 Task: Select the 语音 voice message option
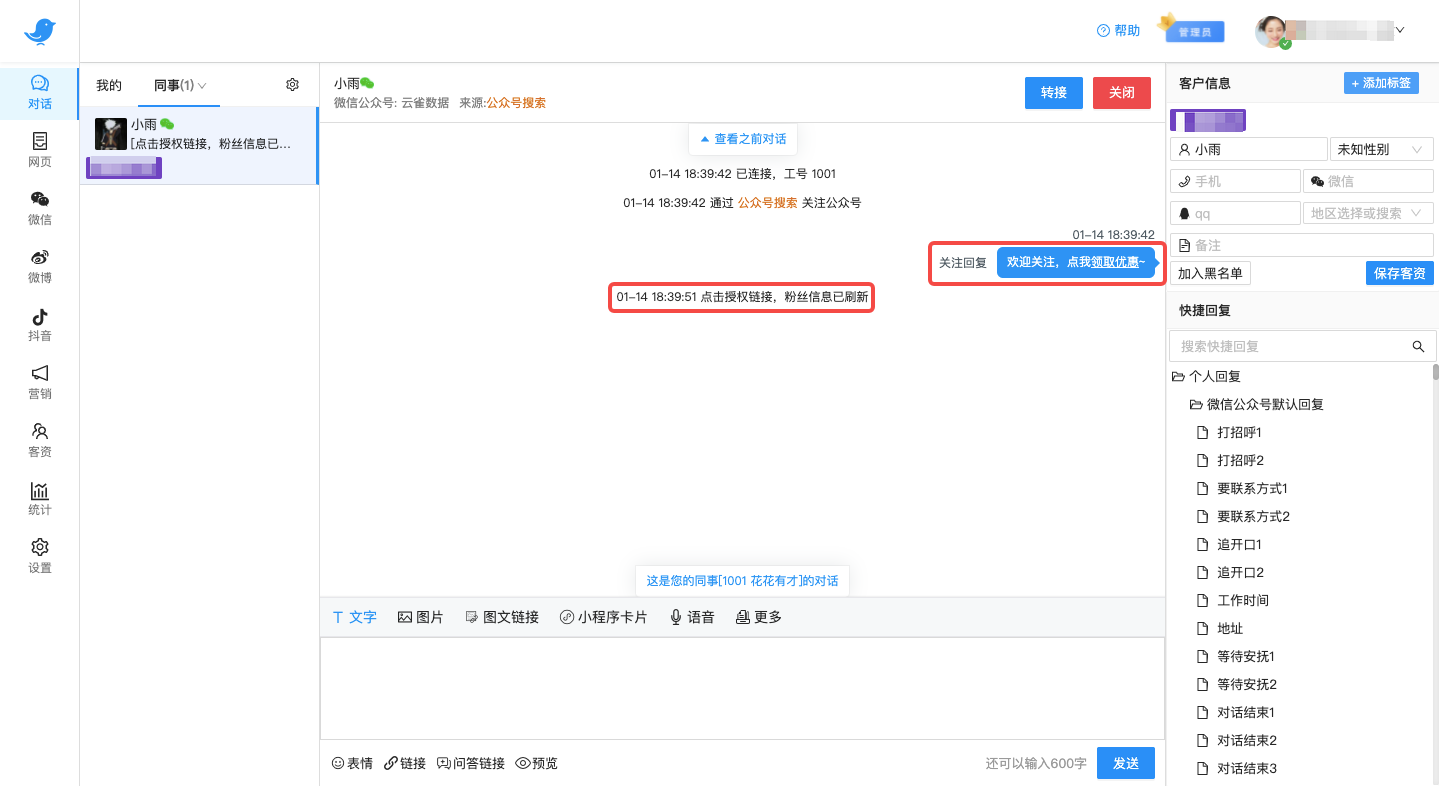pyautogui.click(x=692, y=617)
